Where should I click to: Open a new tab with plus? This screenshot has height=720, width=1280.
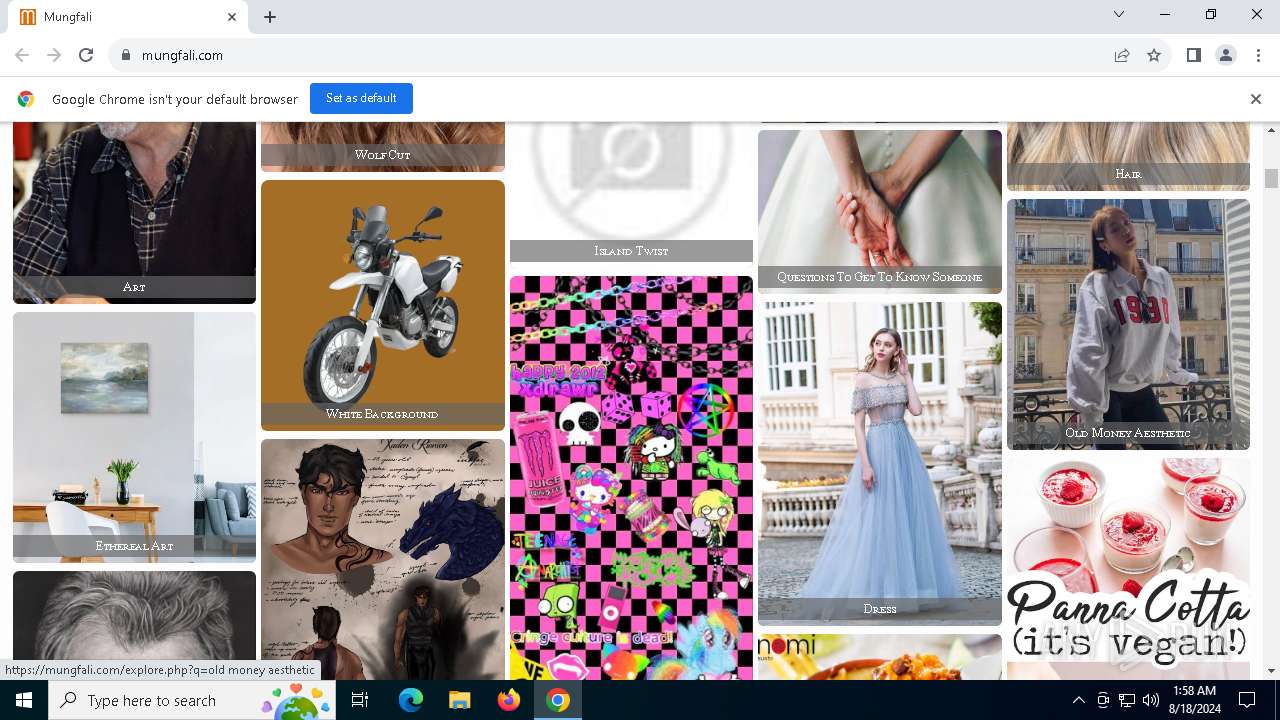[270, 17]
